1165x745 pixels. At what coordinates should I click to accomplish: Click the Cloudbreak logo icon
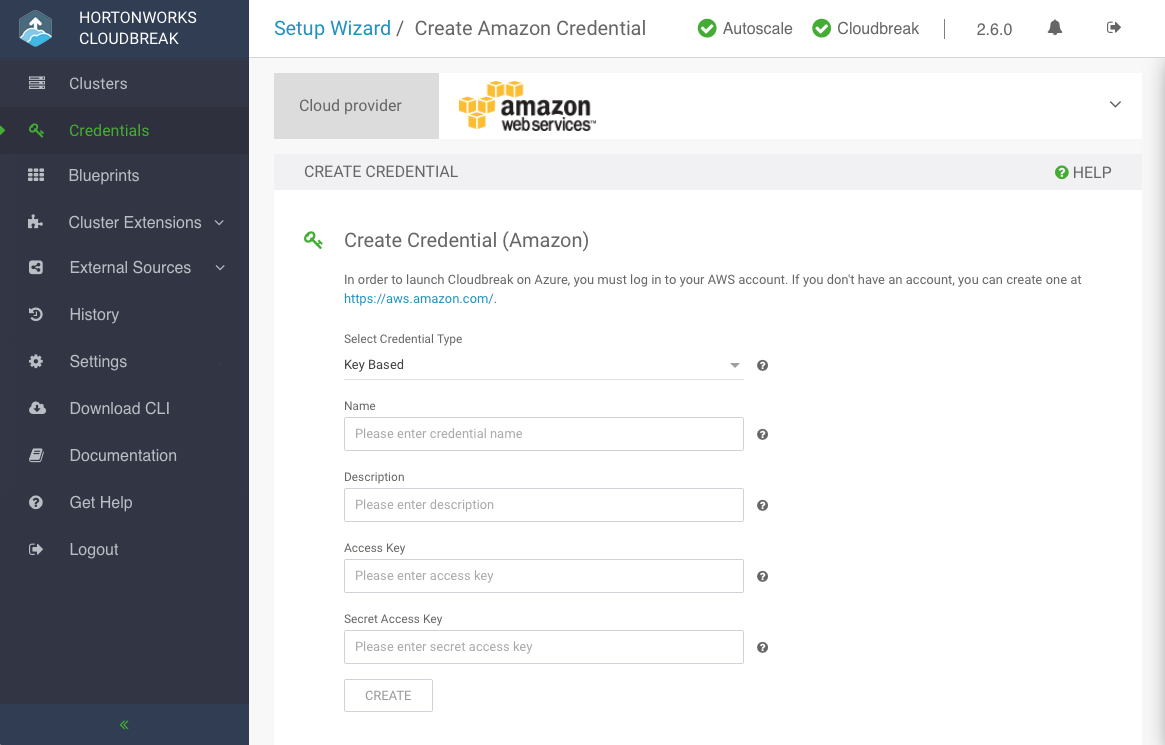(x=36, y=29)
